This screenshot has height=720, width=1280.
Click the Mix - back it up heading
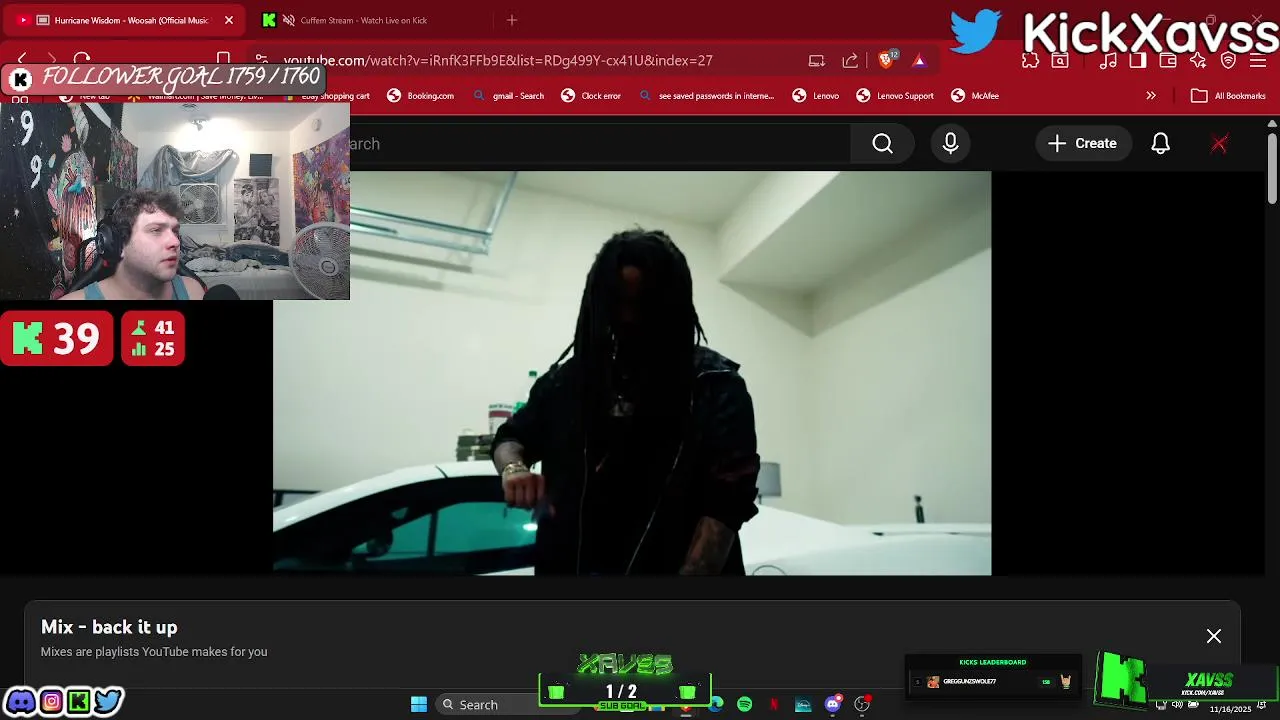[109, 627]
